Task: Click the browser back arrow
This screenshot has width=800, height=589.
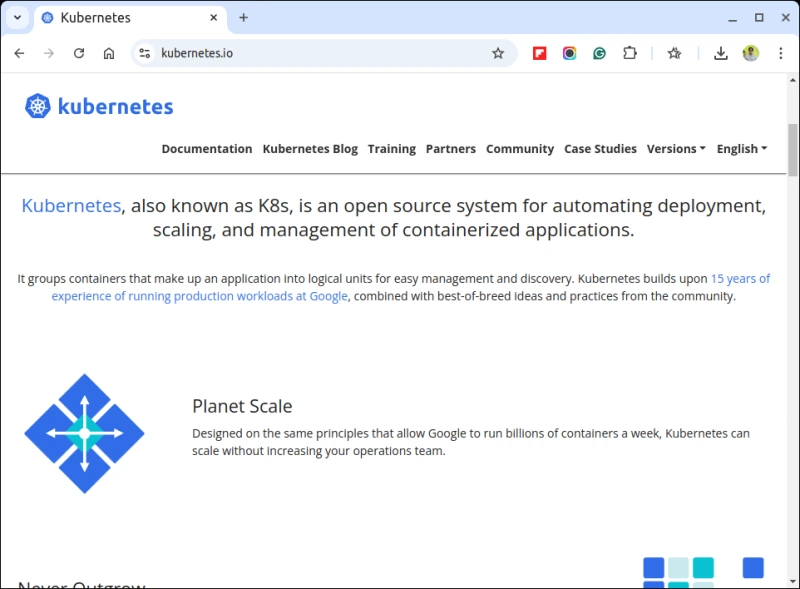Action: [19, 53]
